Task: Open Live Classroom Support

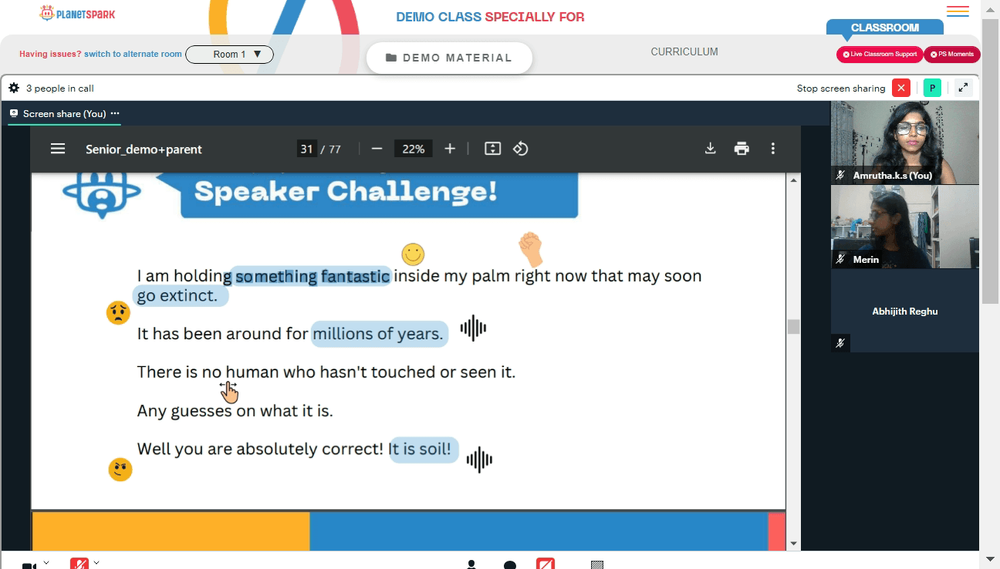Action: [879, 54]
